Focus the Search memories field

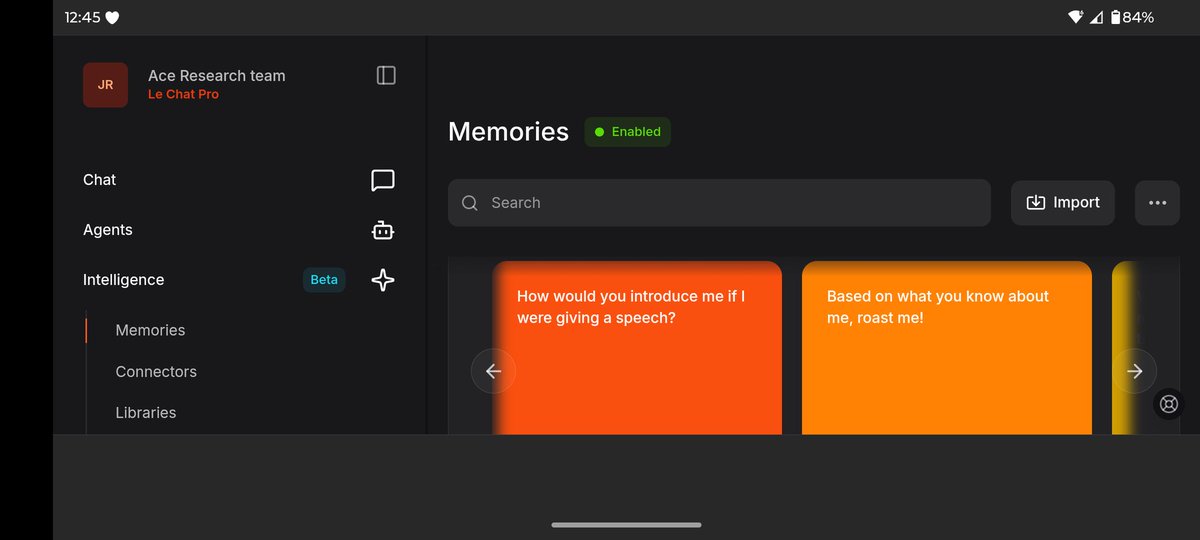click(719, 203)
